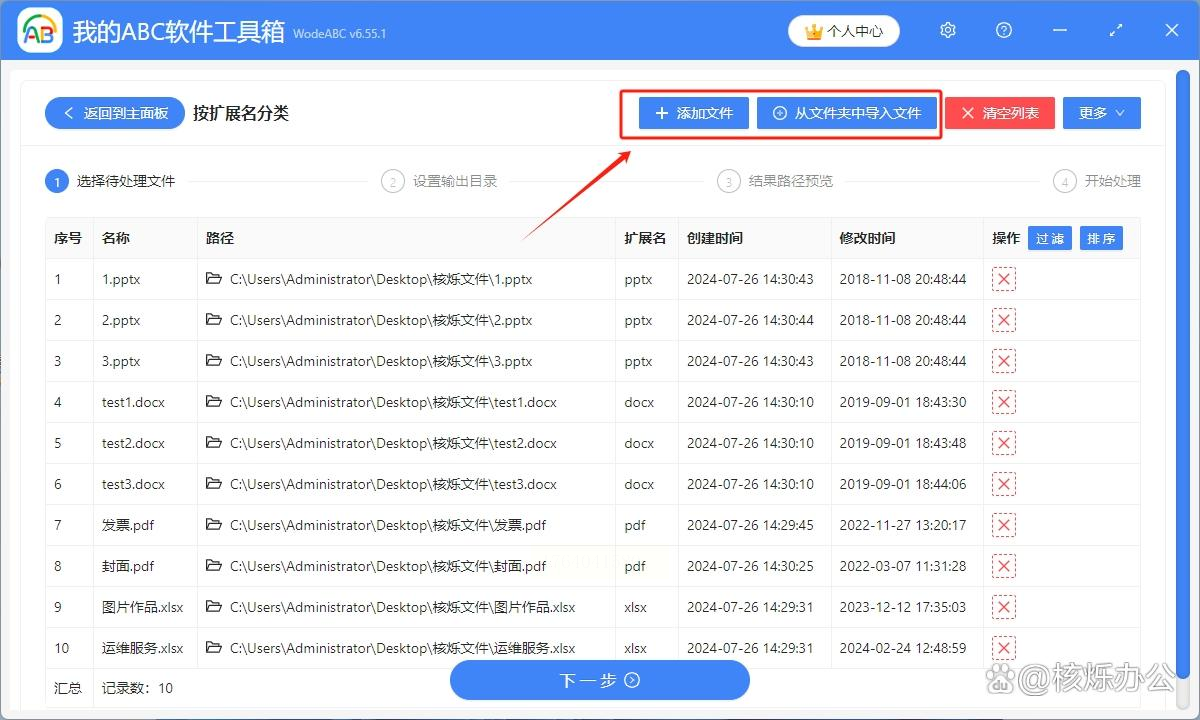Viewport: 1200px width, 720px height.
Task: Click 从文件夹中导入文件 import button
Action: pyautogui.click(x=846, y=113)
